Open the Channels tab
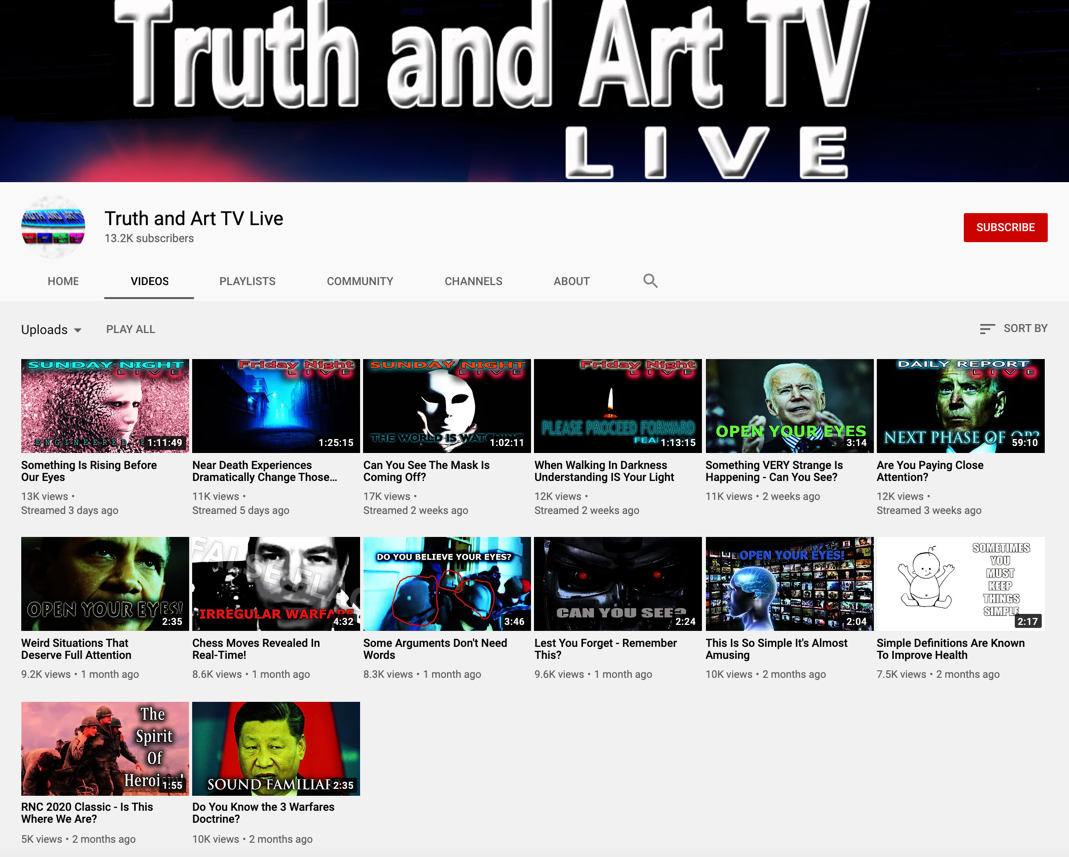Screen dimensions: 1069x857 tap(473, 282)
